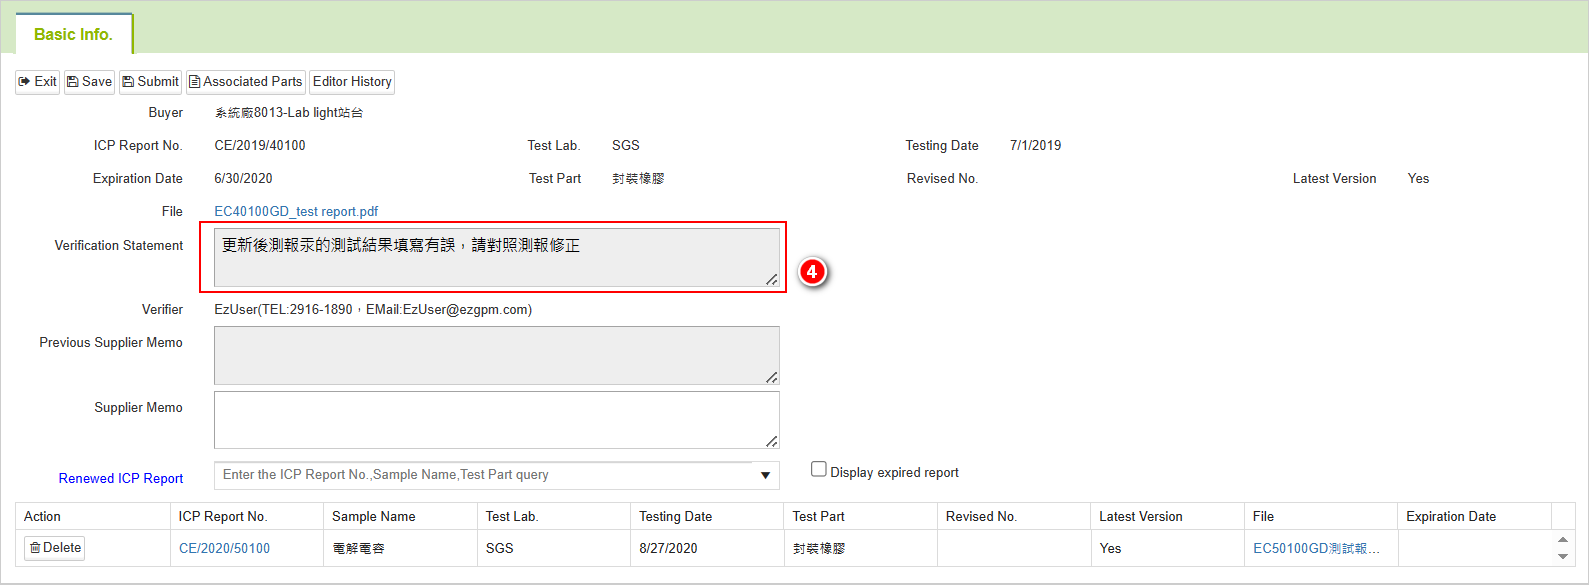
Task: Click the Expiration Date column header
Action: [x=1474, y=516]
